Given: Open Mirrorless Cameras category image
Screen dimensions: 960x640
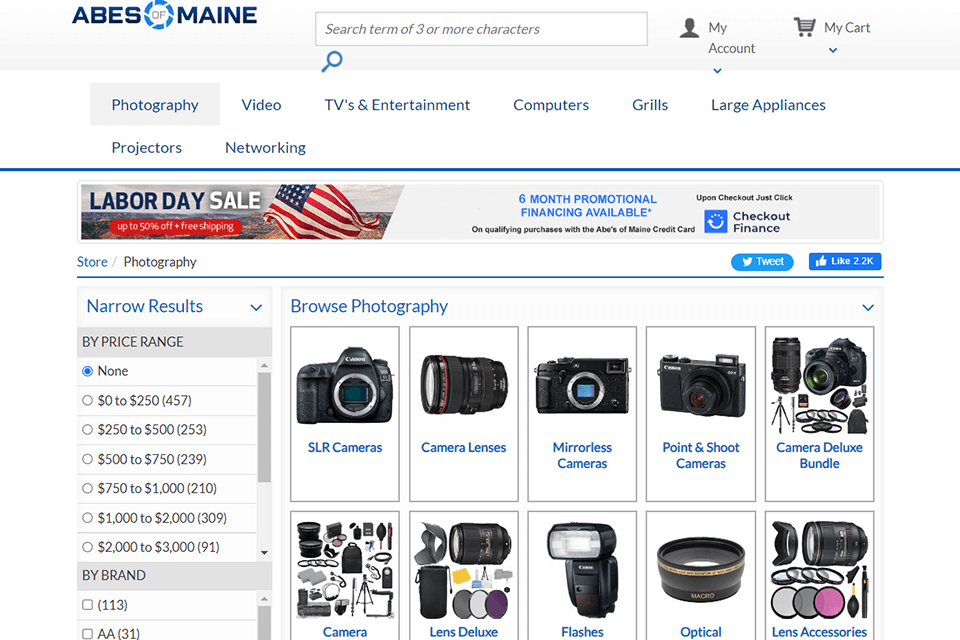Looking at the screenshot, I should pos(582,386).
